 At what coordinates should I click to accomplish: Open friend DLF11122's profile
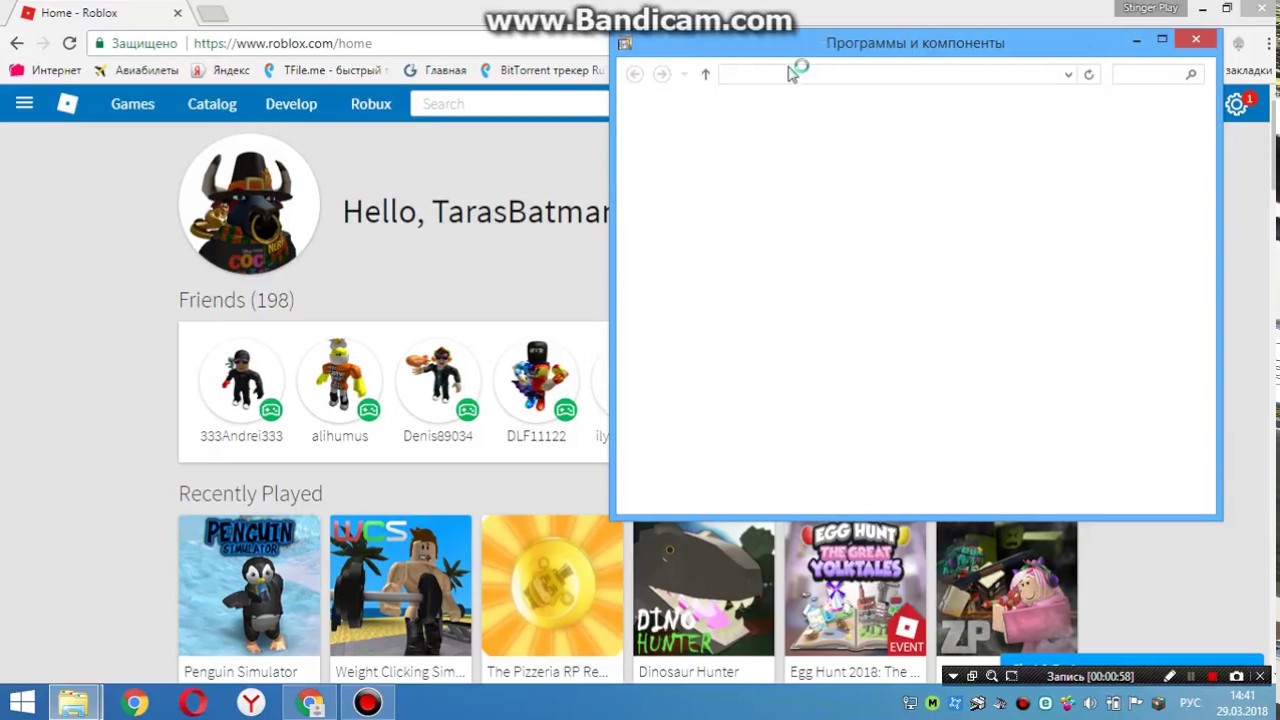tap(536, 391)
